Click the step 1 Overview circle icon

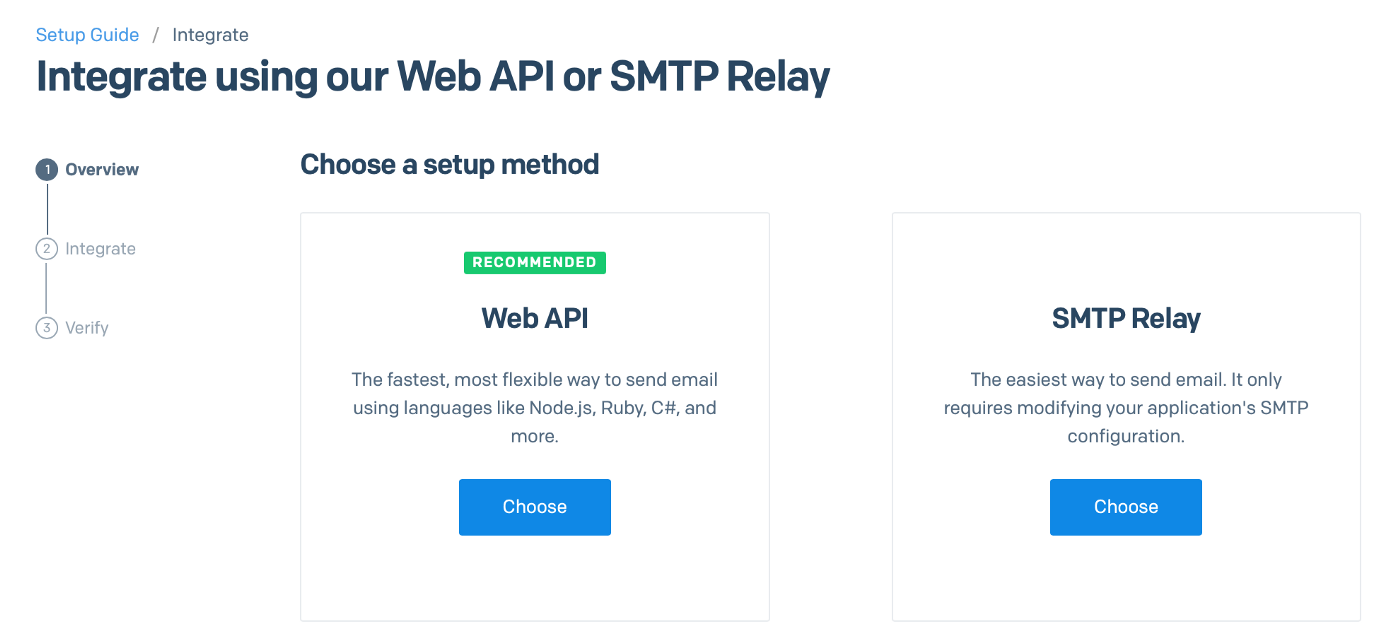[x=47, y=170]
